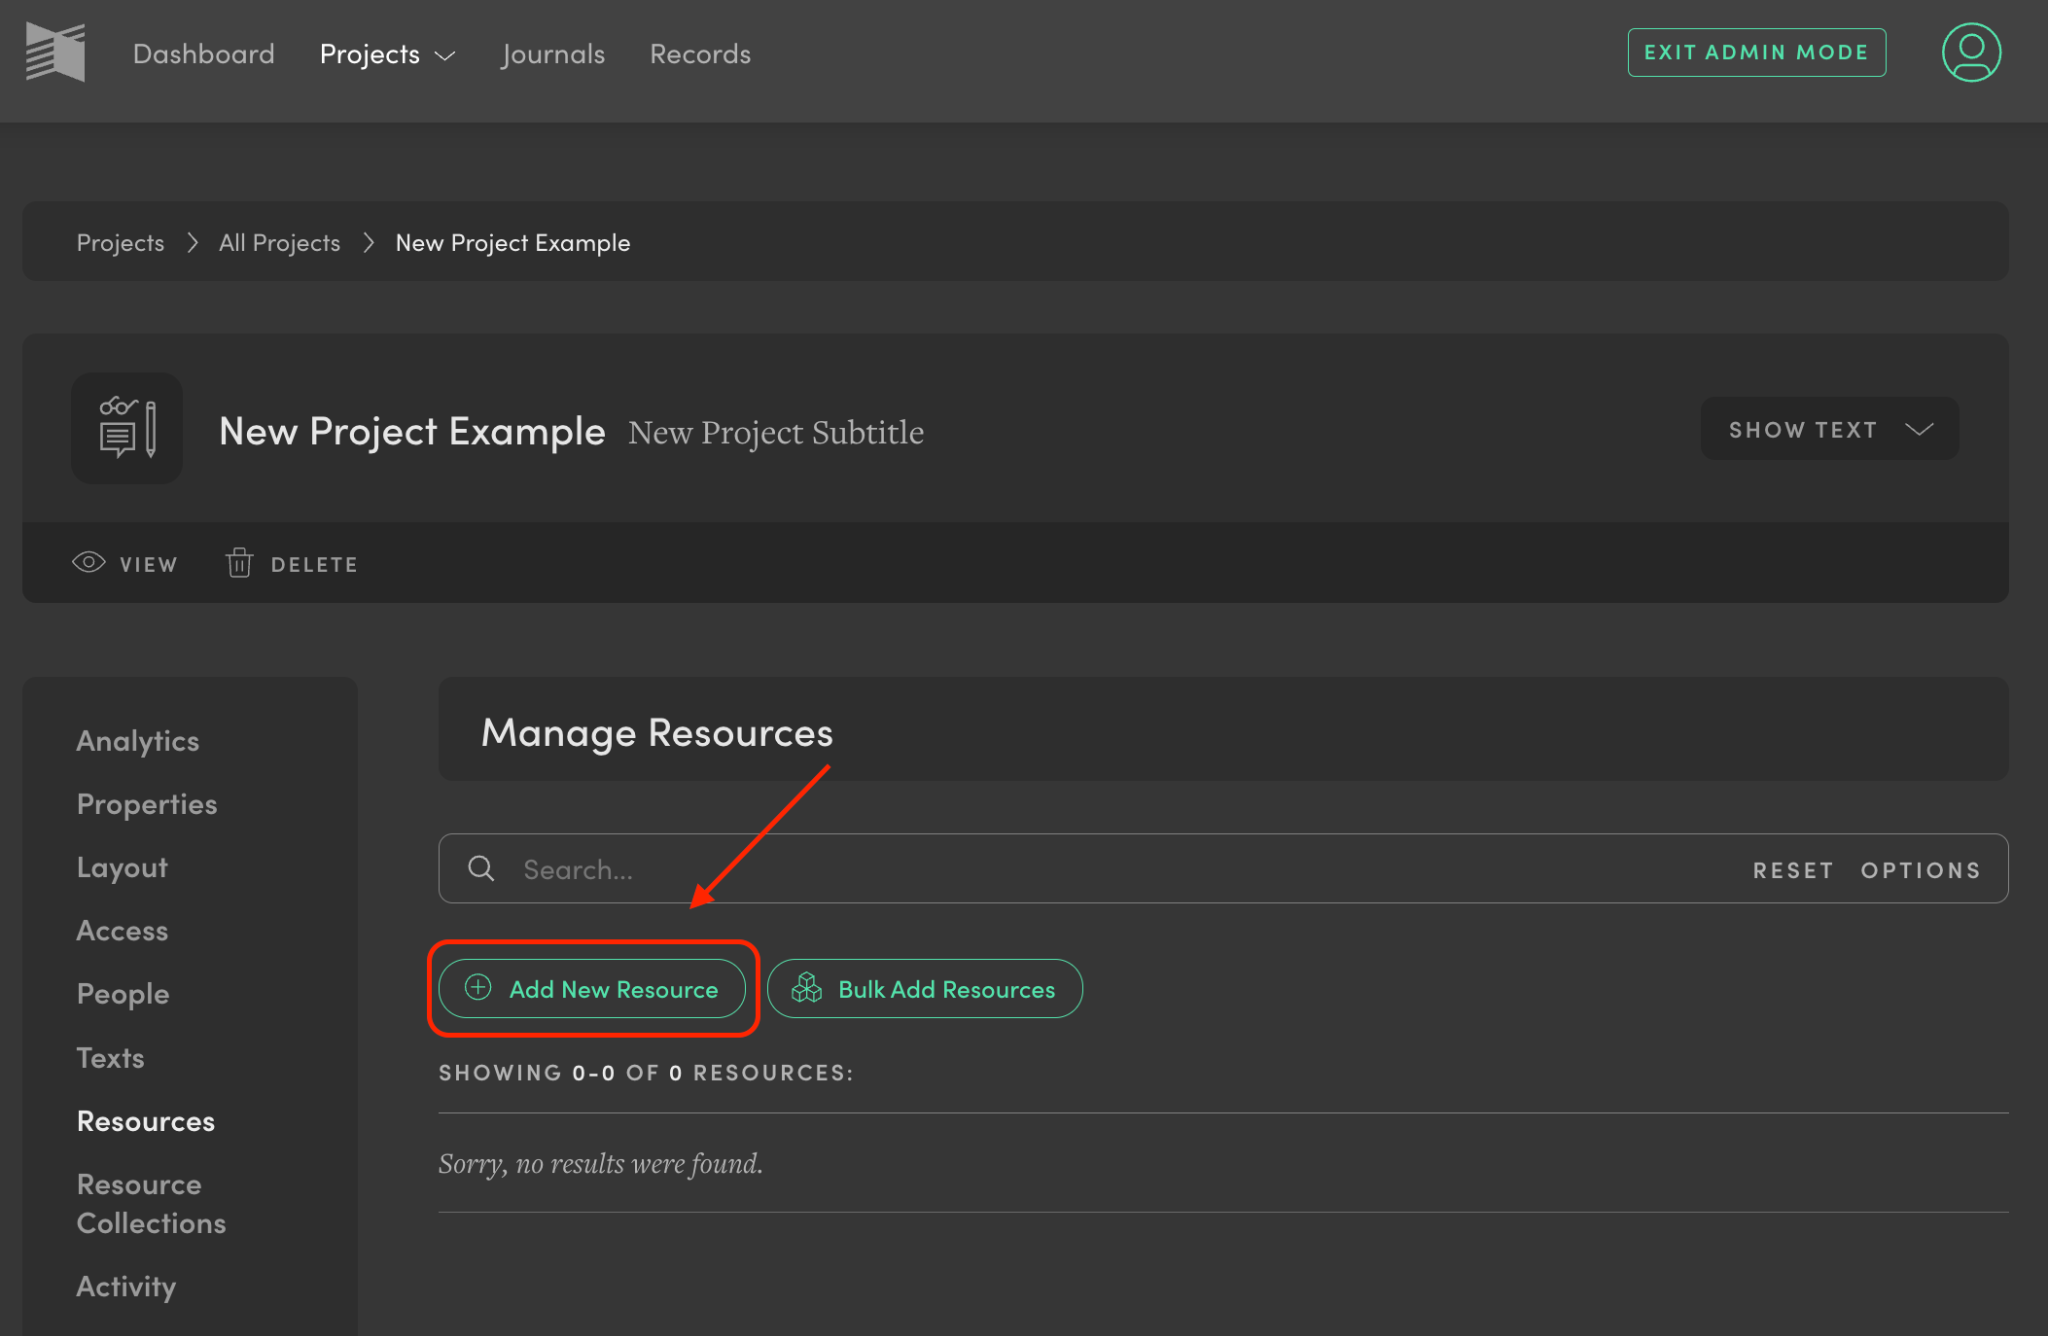Click the RESET link for search
The width and height of the screenshot is (2048, 1336).
1794,869
